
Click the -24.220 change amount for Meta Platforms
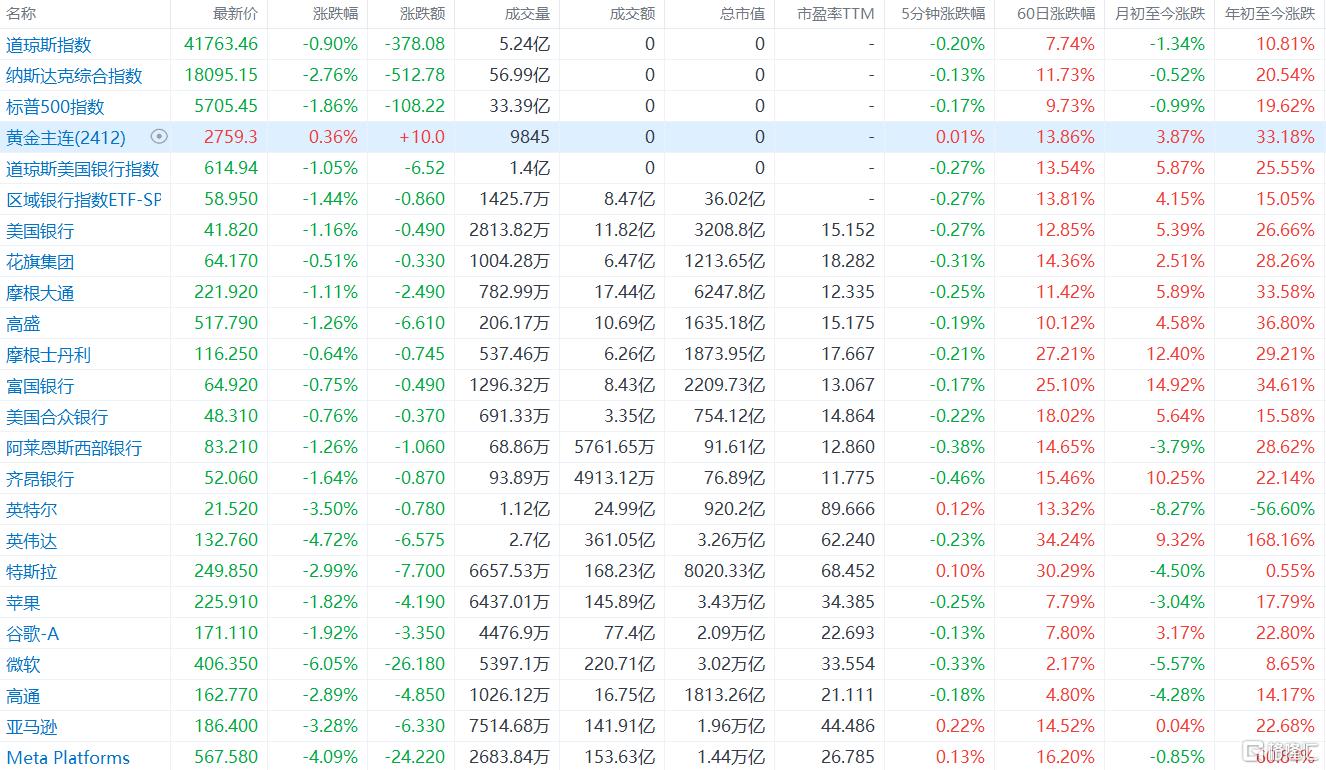[x=414, y=757]
